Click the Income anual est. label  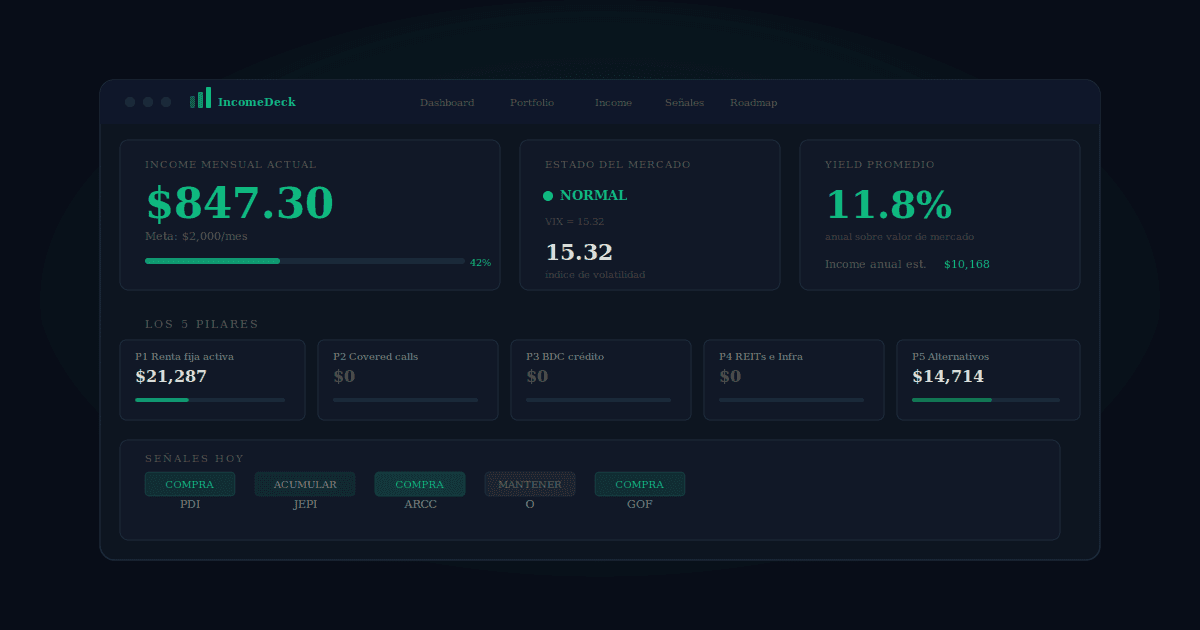coord(875,264)
